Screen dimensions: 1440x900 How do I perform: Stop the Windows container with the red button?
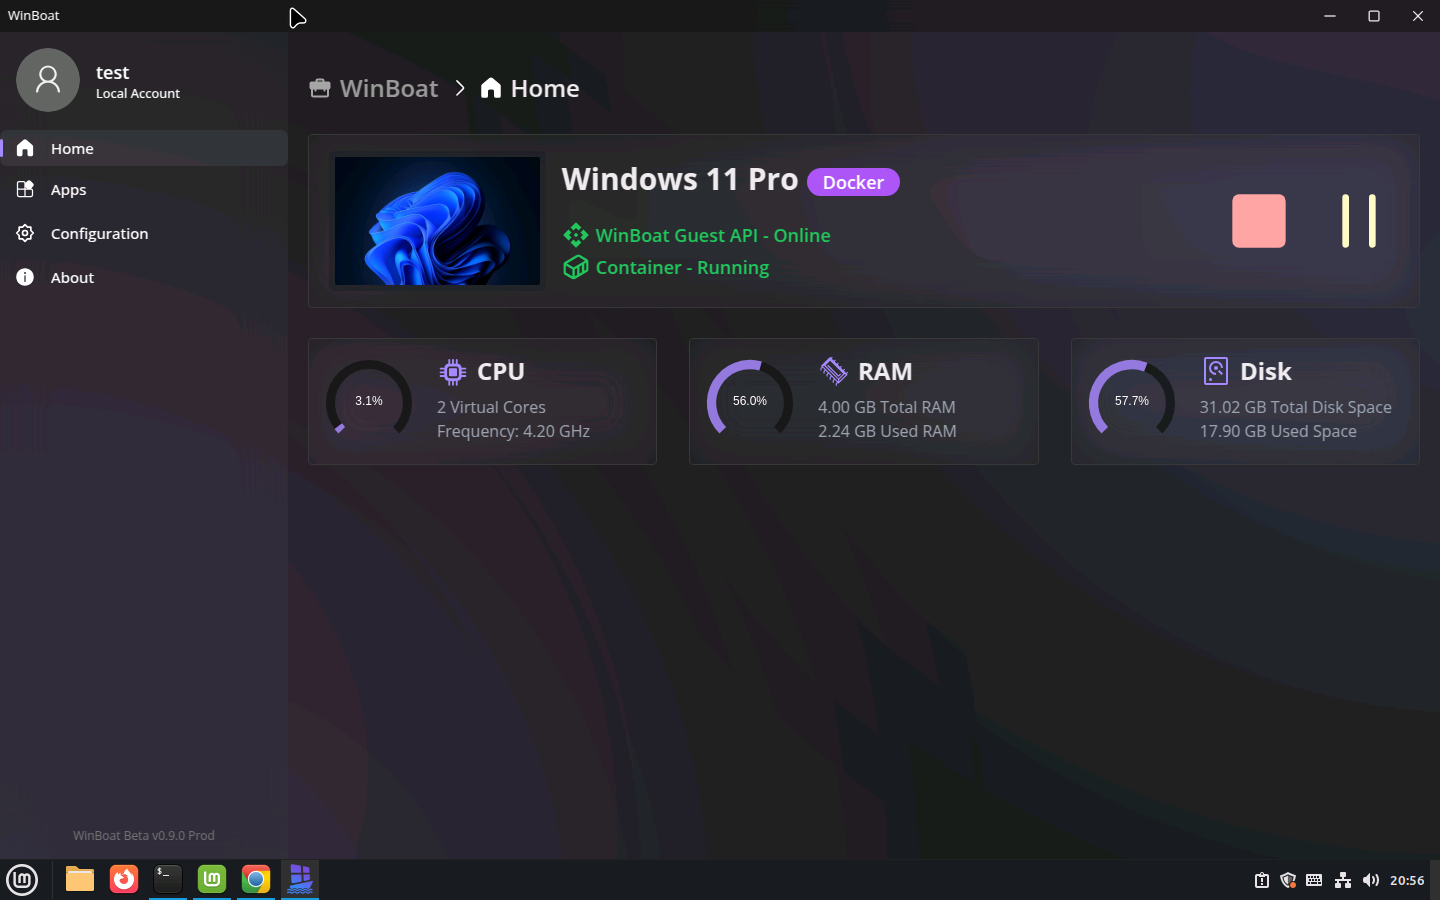point(1258,221)
